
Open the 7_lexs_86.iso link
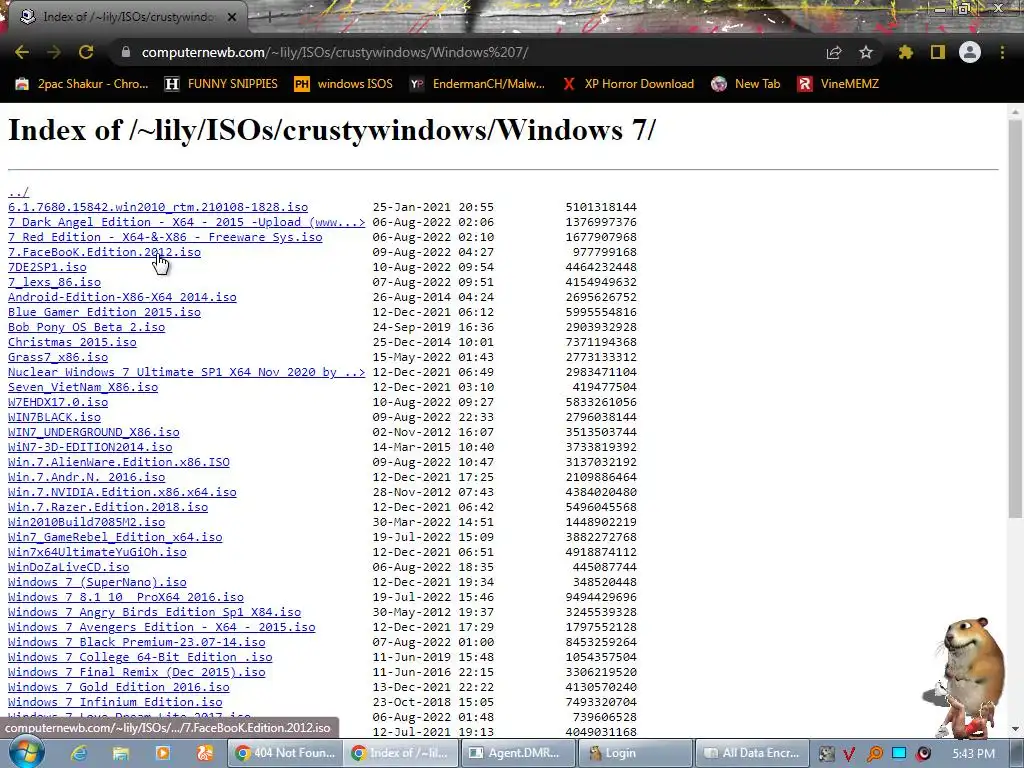coord(54,282)
